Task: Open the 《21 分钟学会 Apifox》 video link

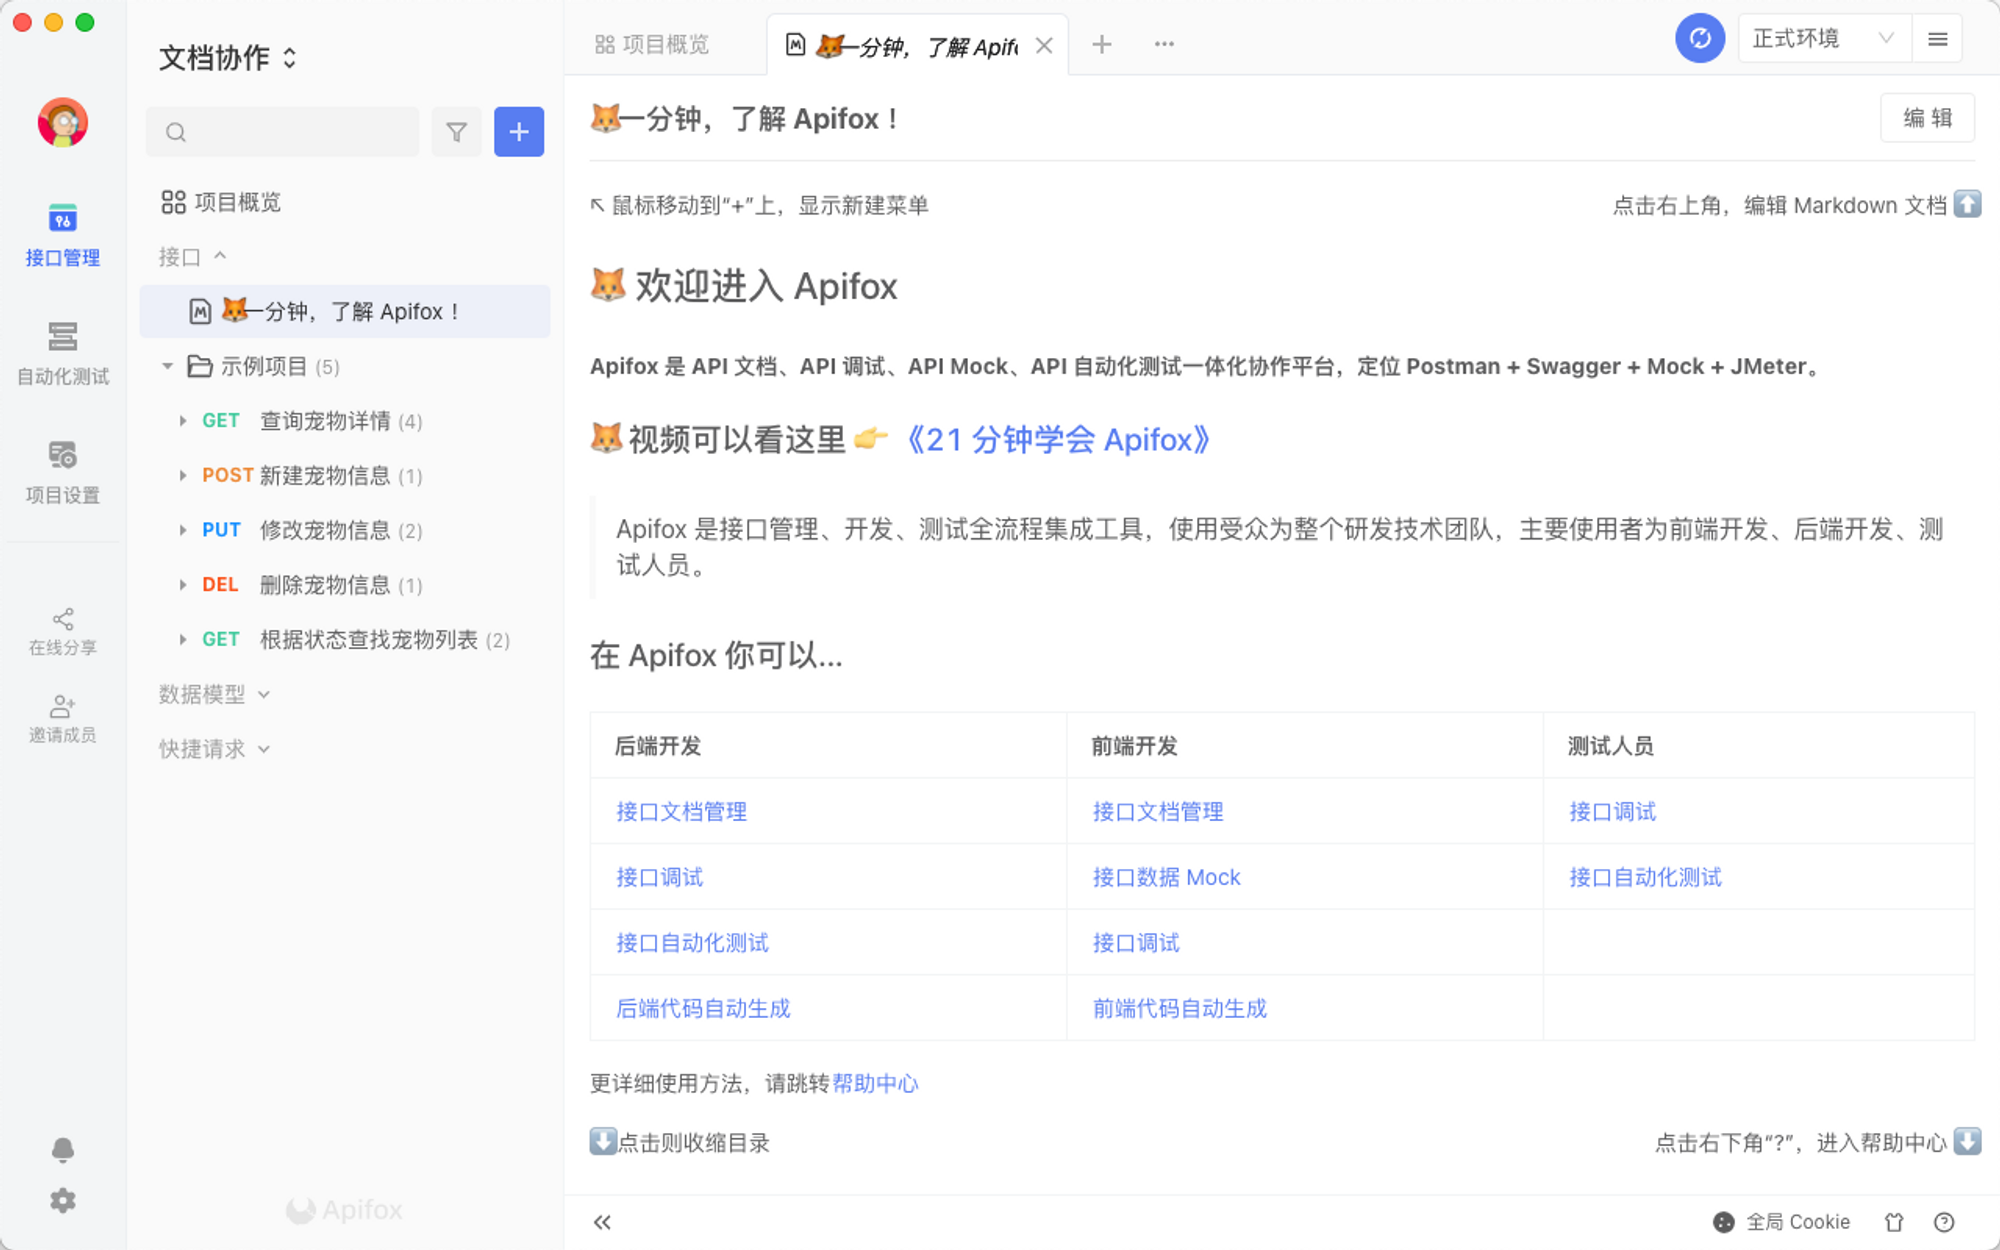Action: 1058,440
